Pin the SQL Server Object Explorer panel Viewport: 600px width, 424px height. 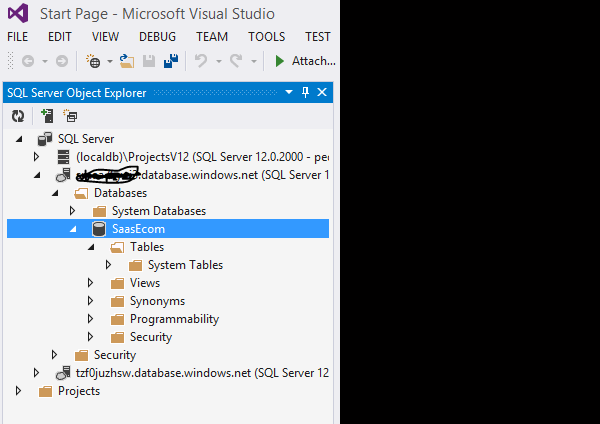(x=305, y=92)
